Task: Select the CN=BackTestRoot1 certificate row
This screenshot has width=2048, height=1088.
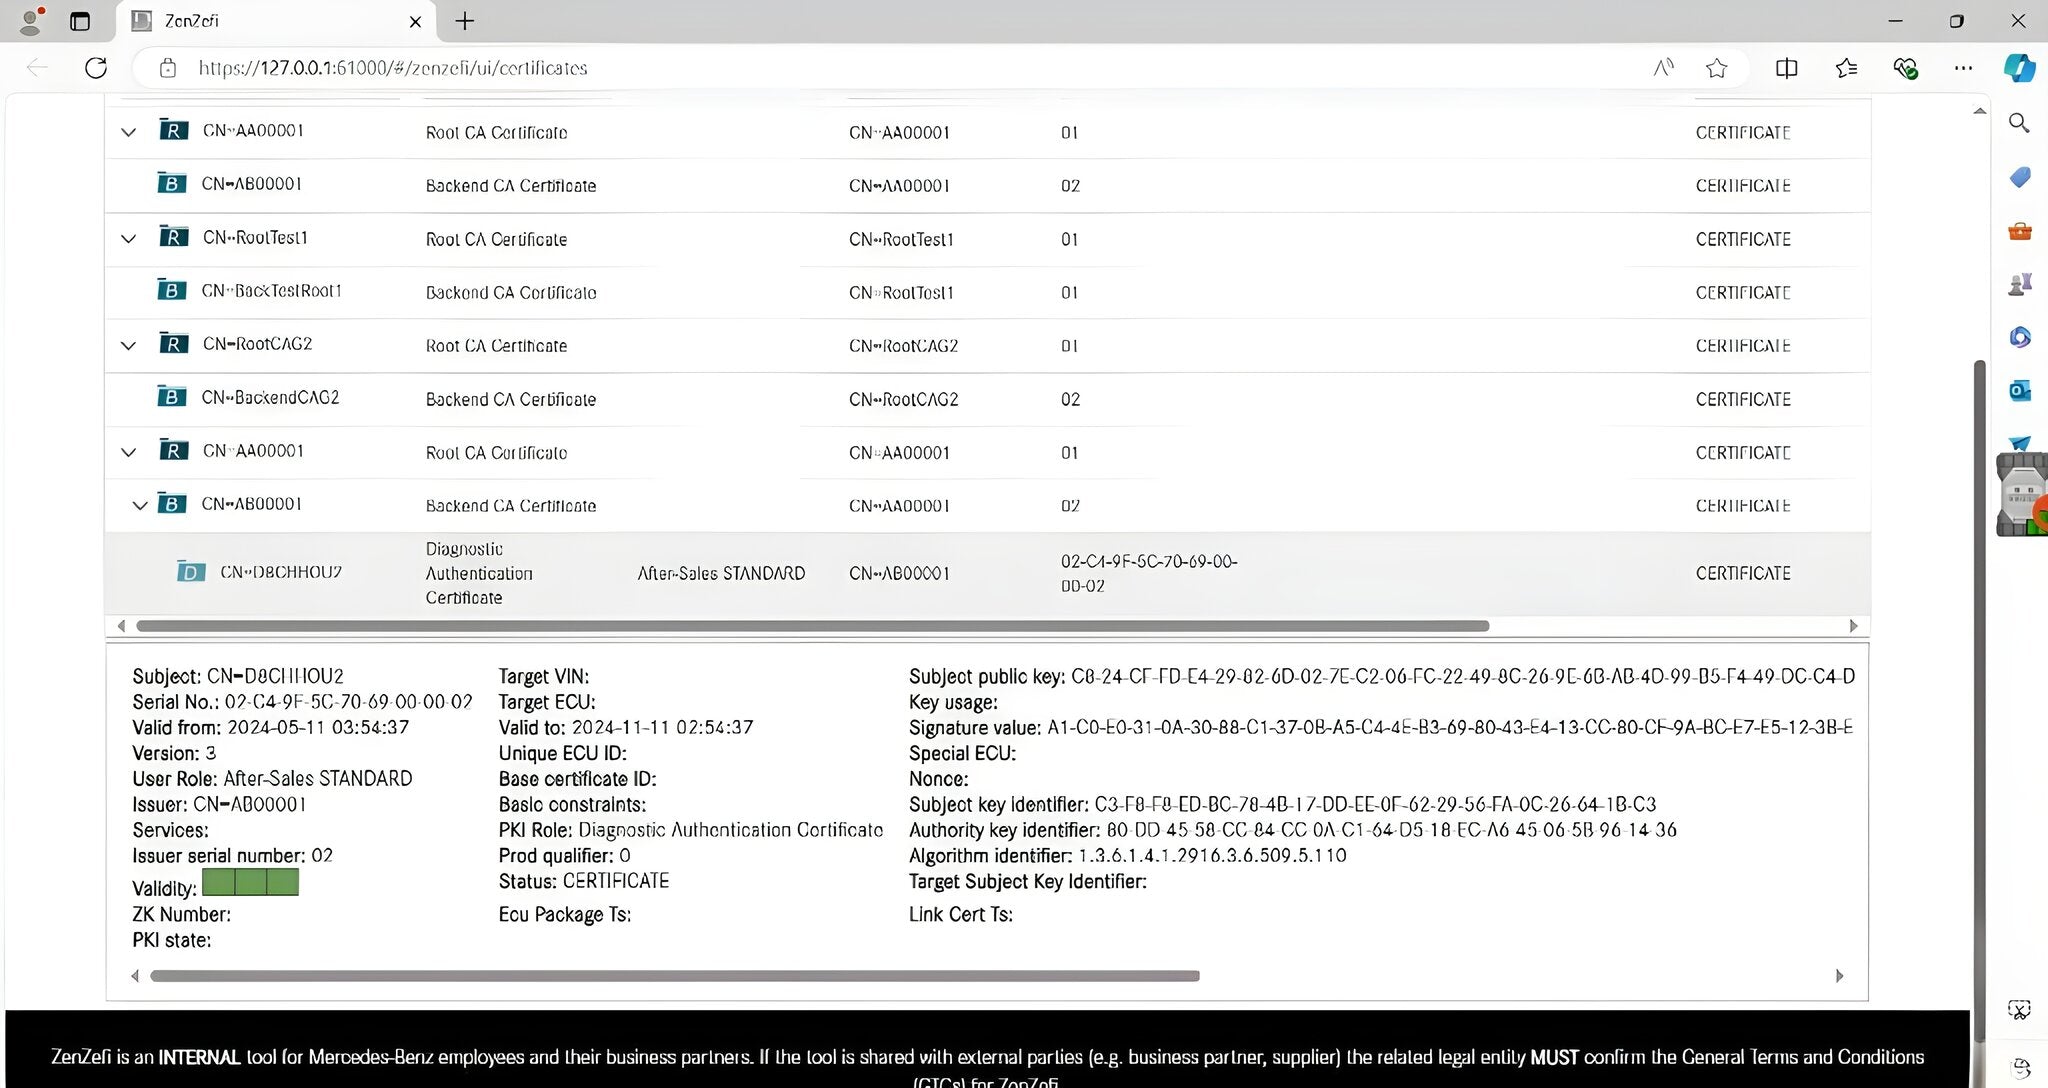Action: pyautogui.click(x=987, y=292)
